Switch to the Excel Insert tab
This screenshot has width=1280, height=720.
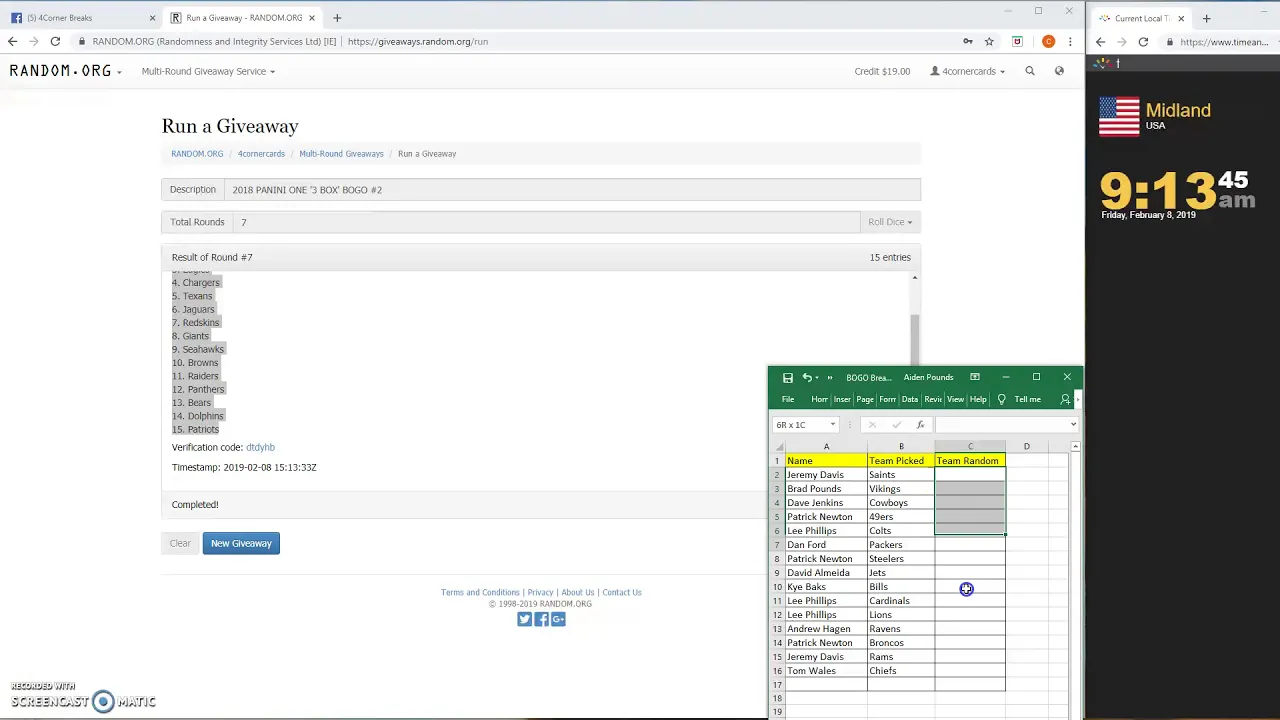[842, 399]
